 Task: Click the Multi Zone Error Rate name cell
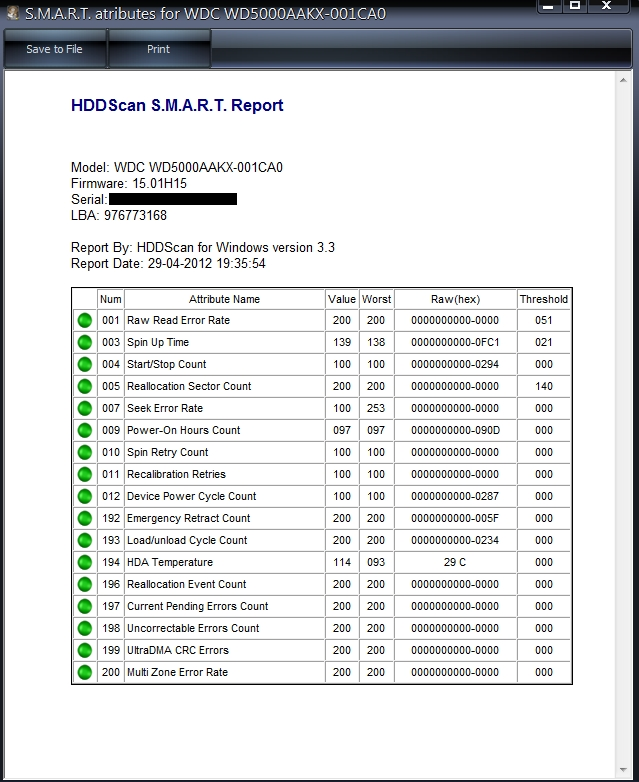coord(224,672)
